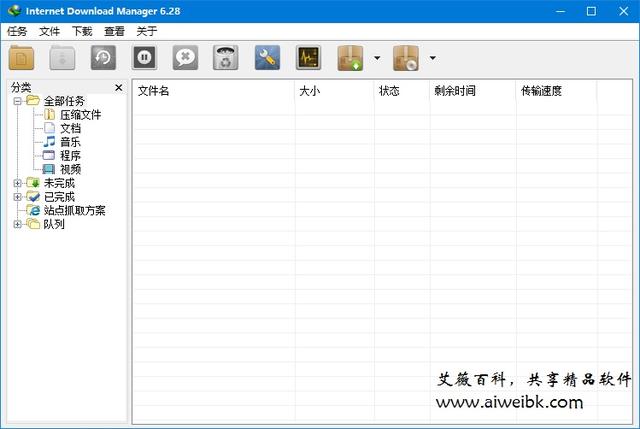Viewport: 640px width, 429px height.
Task: Click the music note icon beside 音乐
Action: coord(49,142)
